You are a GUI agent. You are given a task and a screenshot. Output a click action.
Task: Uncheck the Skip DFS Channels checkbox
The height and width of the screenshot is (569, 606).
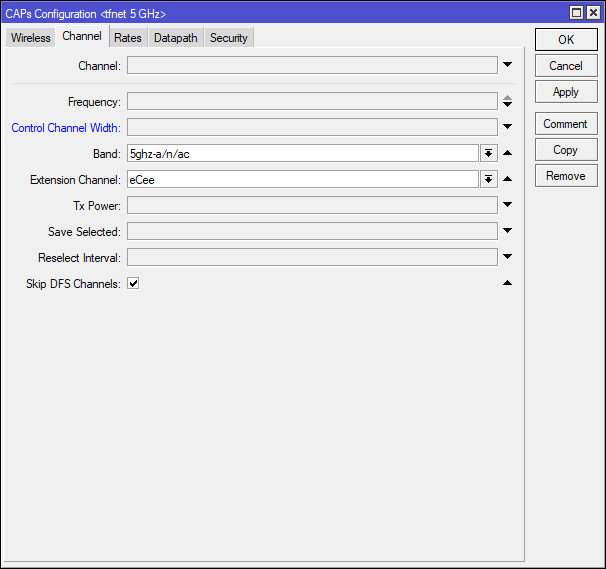pos(133,283)
